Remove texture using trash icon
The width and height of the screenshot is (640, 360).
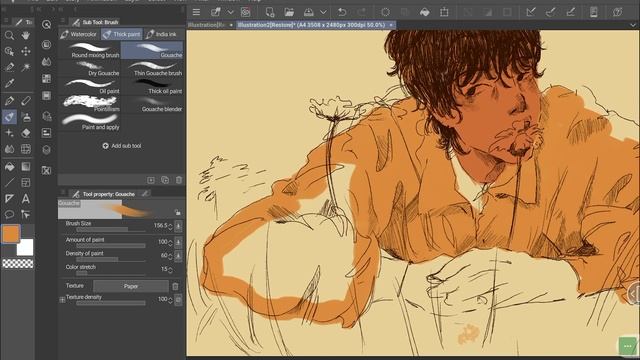coord(176,286)
